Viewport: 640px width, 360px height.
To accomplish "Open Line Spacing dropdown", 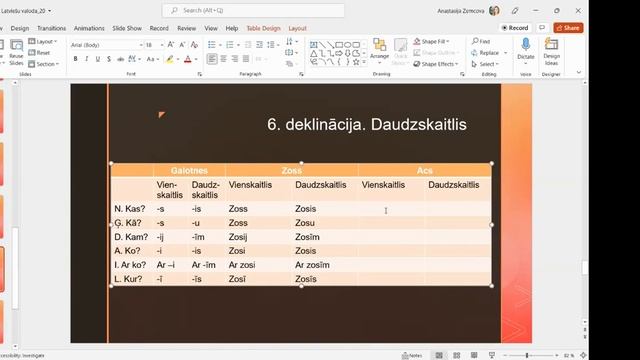I will coord(272,45).
